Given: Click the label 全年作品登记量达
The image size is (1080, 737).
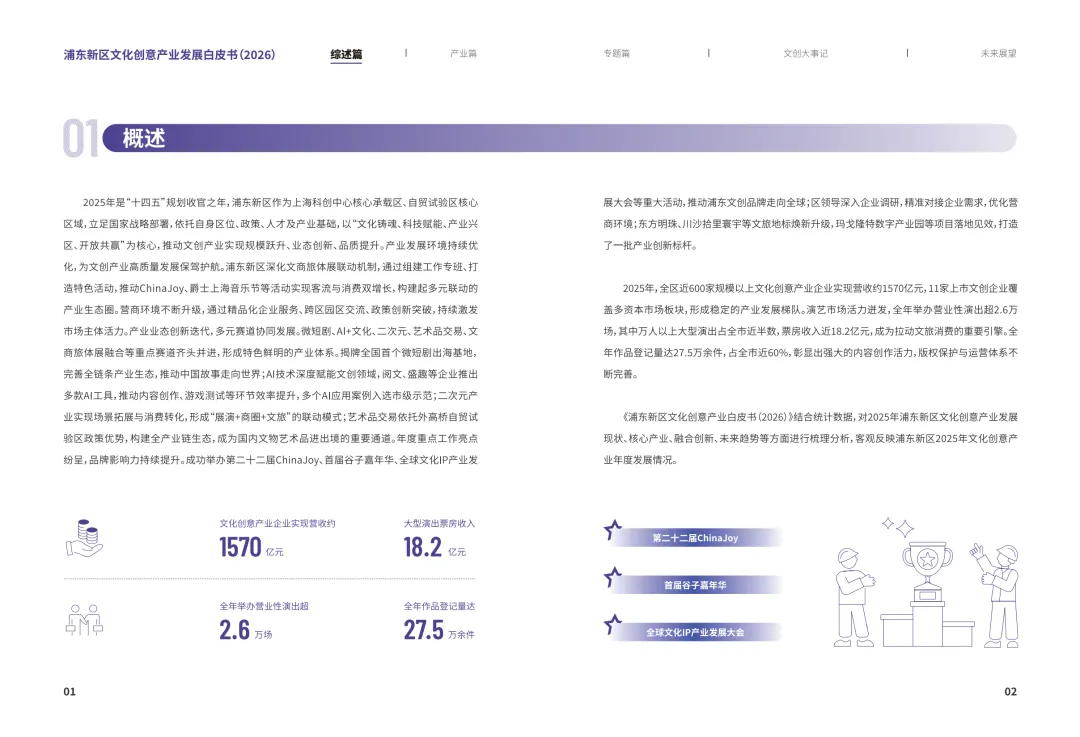Looking at the screenshot, I should (439, 606).
